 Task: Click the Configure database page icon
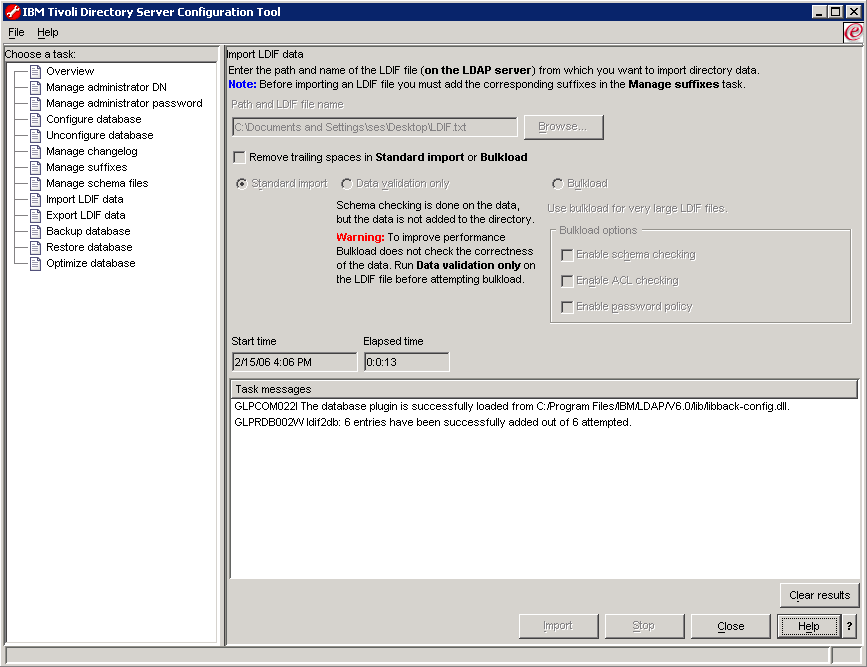[x=35, y=119]
